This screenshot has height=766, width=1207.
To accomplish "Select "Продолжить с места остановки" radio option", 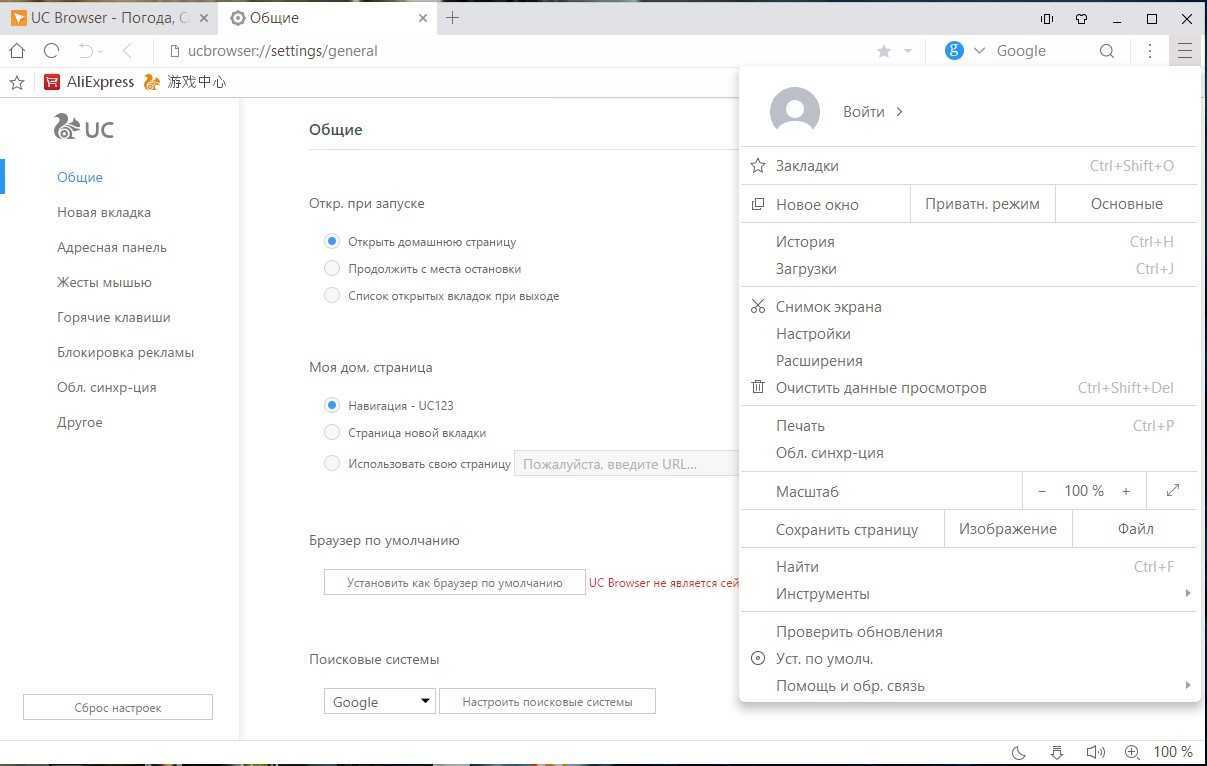I will tap(332, 269).
